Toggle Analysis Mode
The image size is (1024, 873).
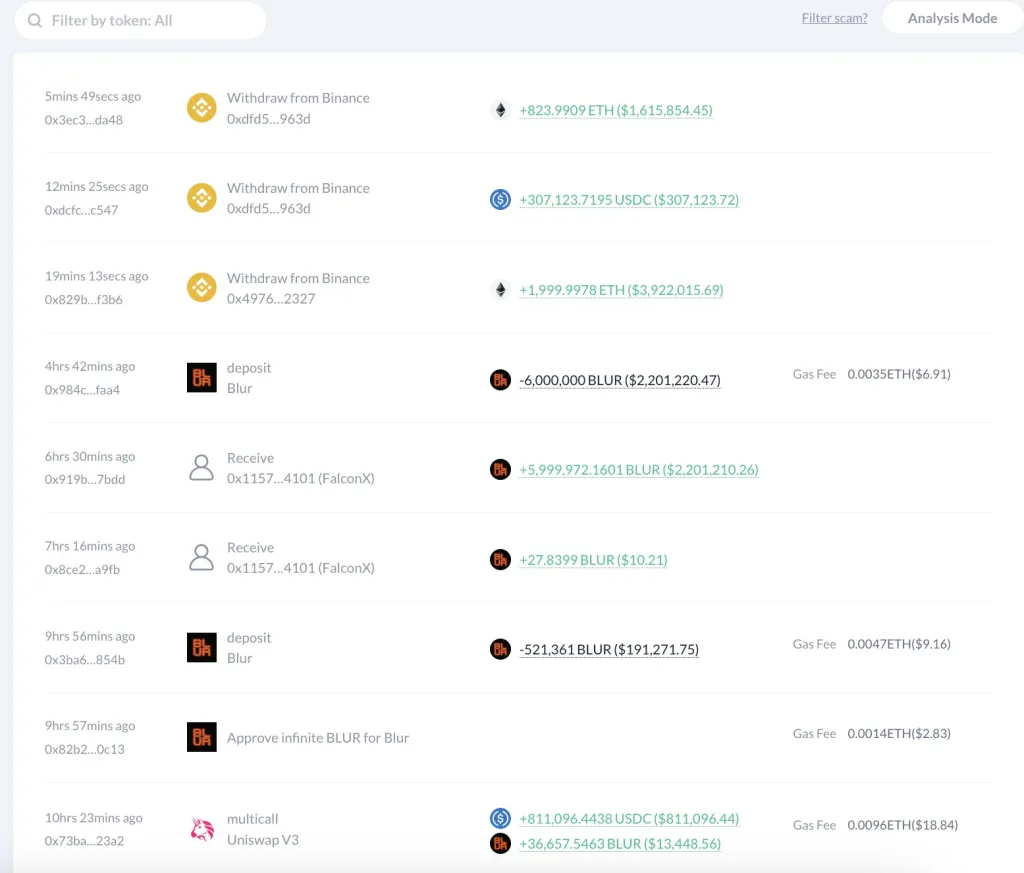(x=951, y=18)
